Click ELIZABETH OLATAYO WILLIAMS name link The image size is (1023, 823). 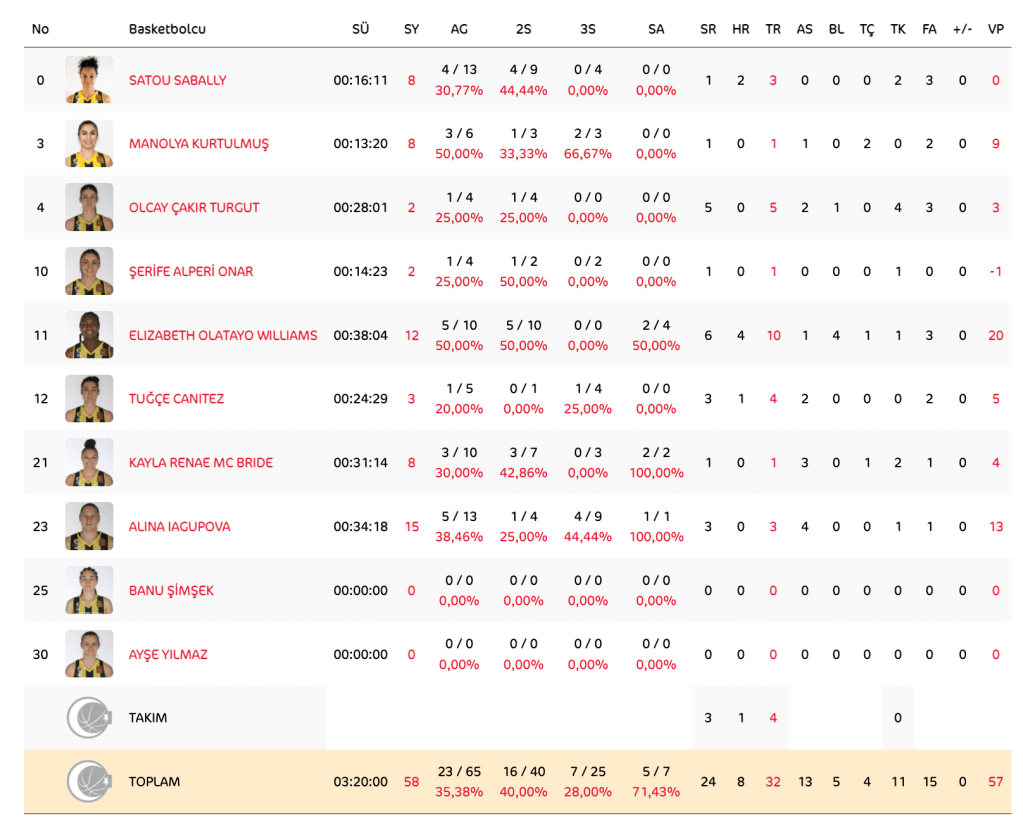223,335
